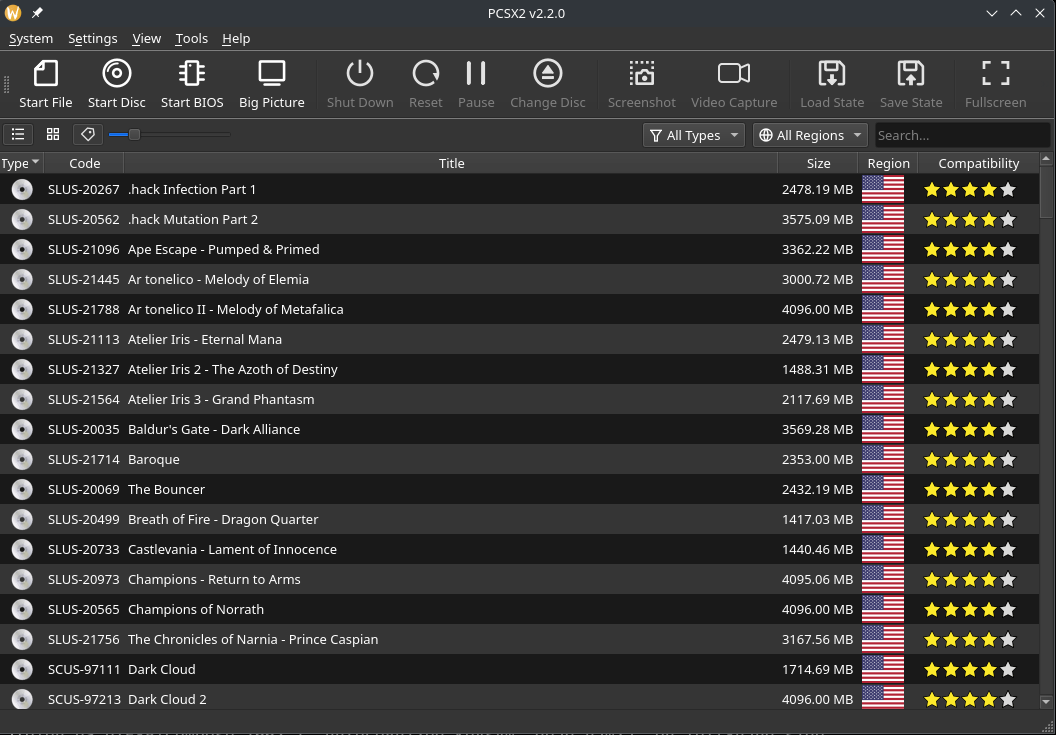This screenshot has width=1056, height=735.
Task: Click the US flag for Dark Cloud
Action: click(883, 669)
